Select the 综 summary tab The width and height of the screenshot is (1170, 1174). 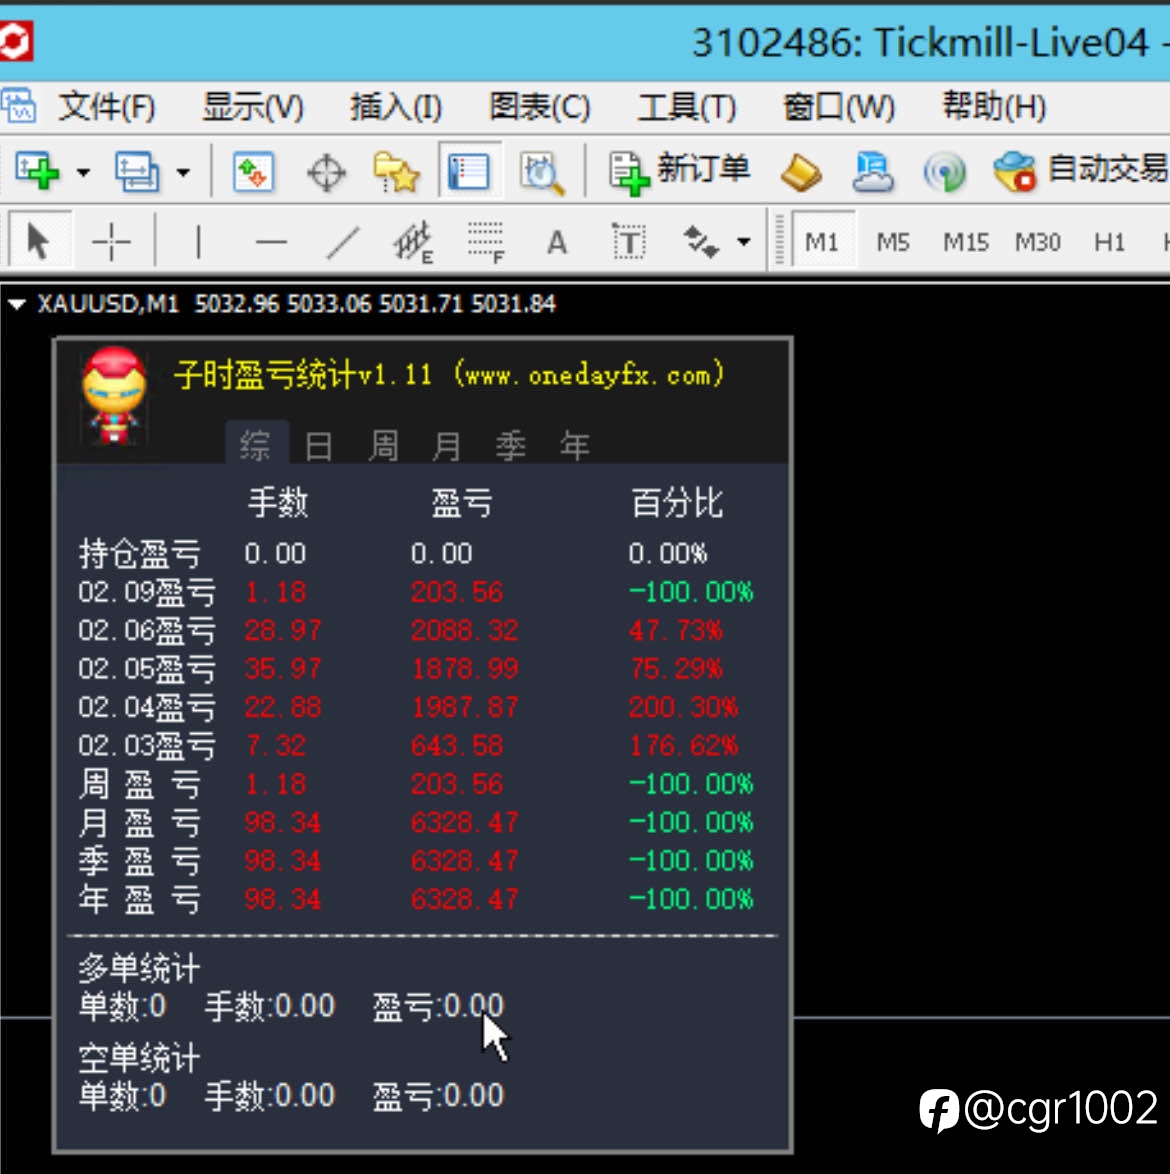point(257,444)
